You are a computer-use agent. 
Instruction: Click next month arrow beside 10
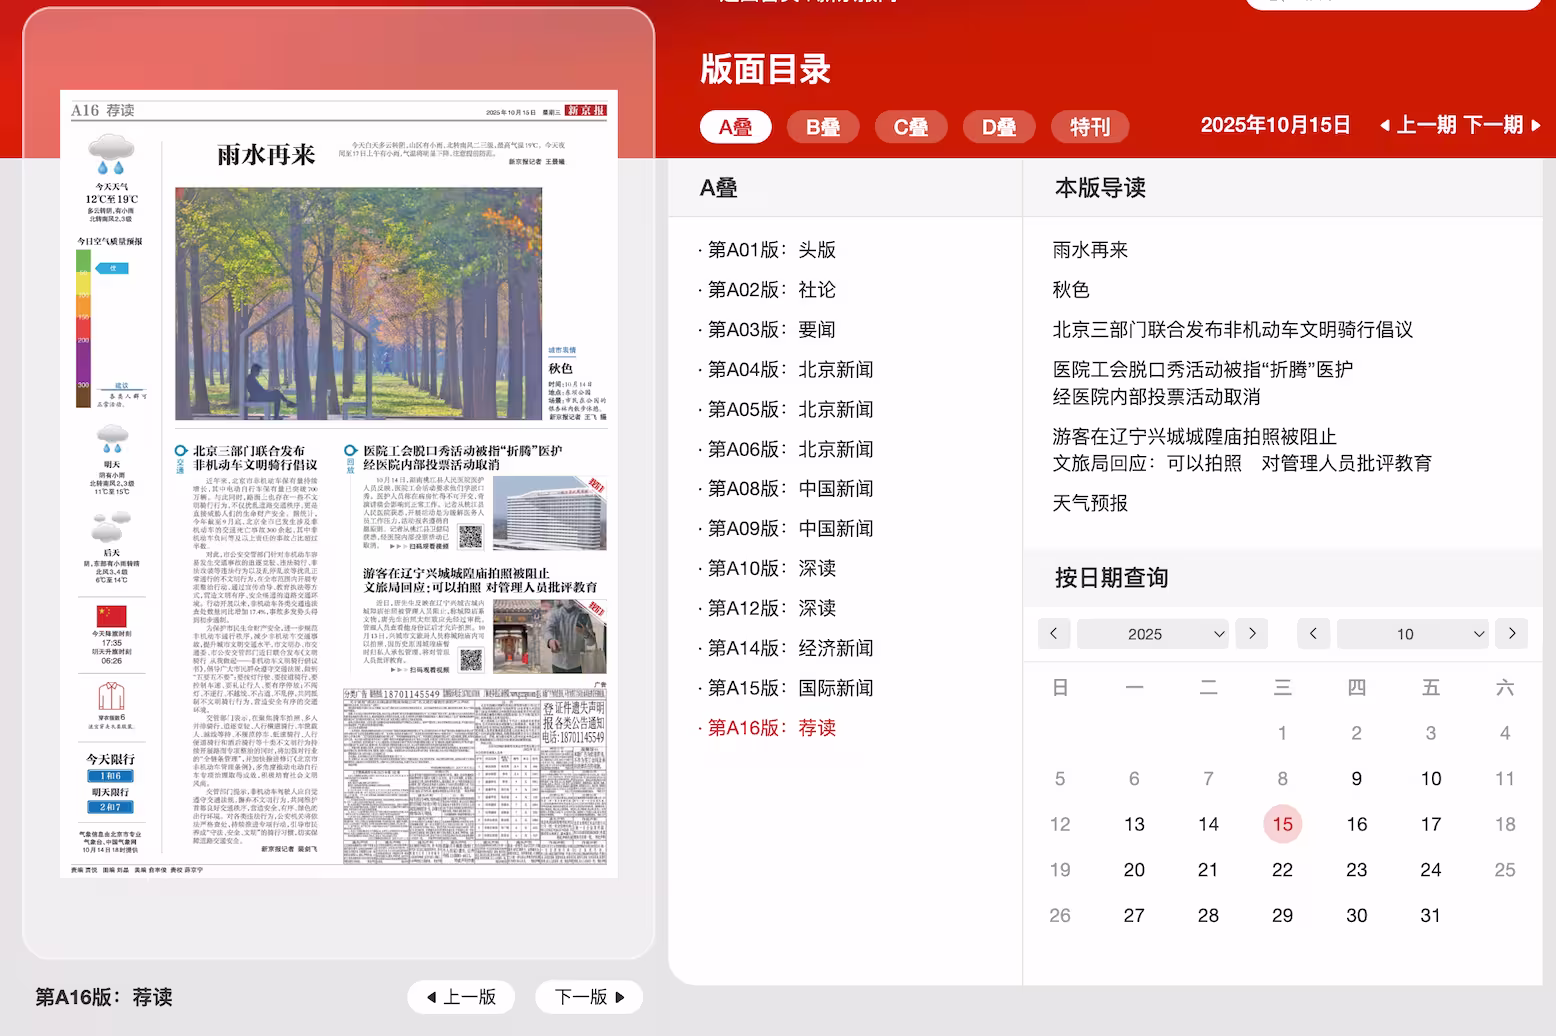[1512, 633]
